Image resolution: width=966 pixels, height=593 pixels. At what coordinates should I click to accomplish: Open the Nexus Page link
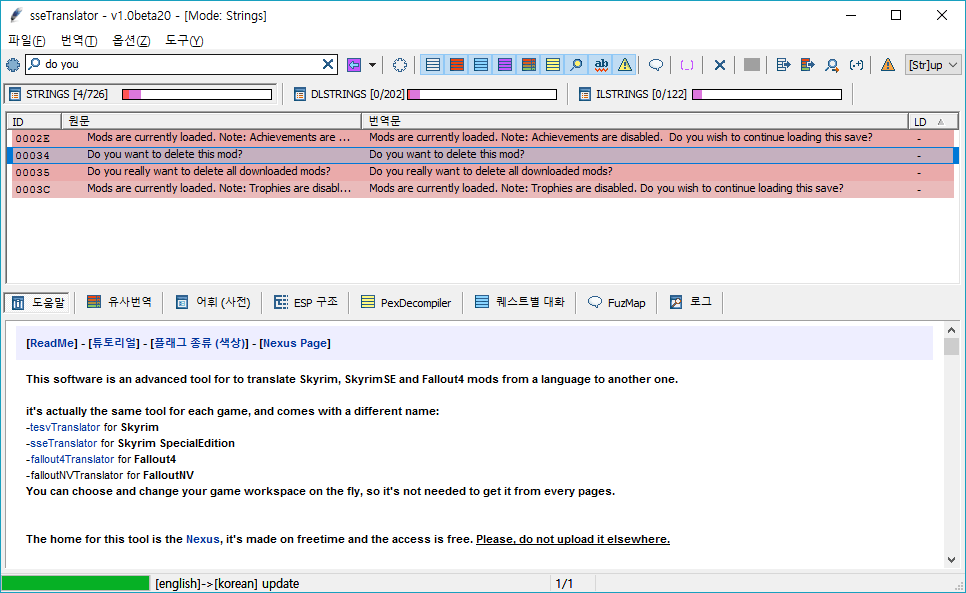(x=294, y=343)
